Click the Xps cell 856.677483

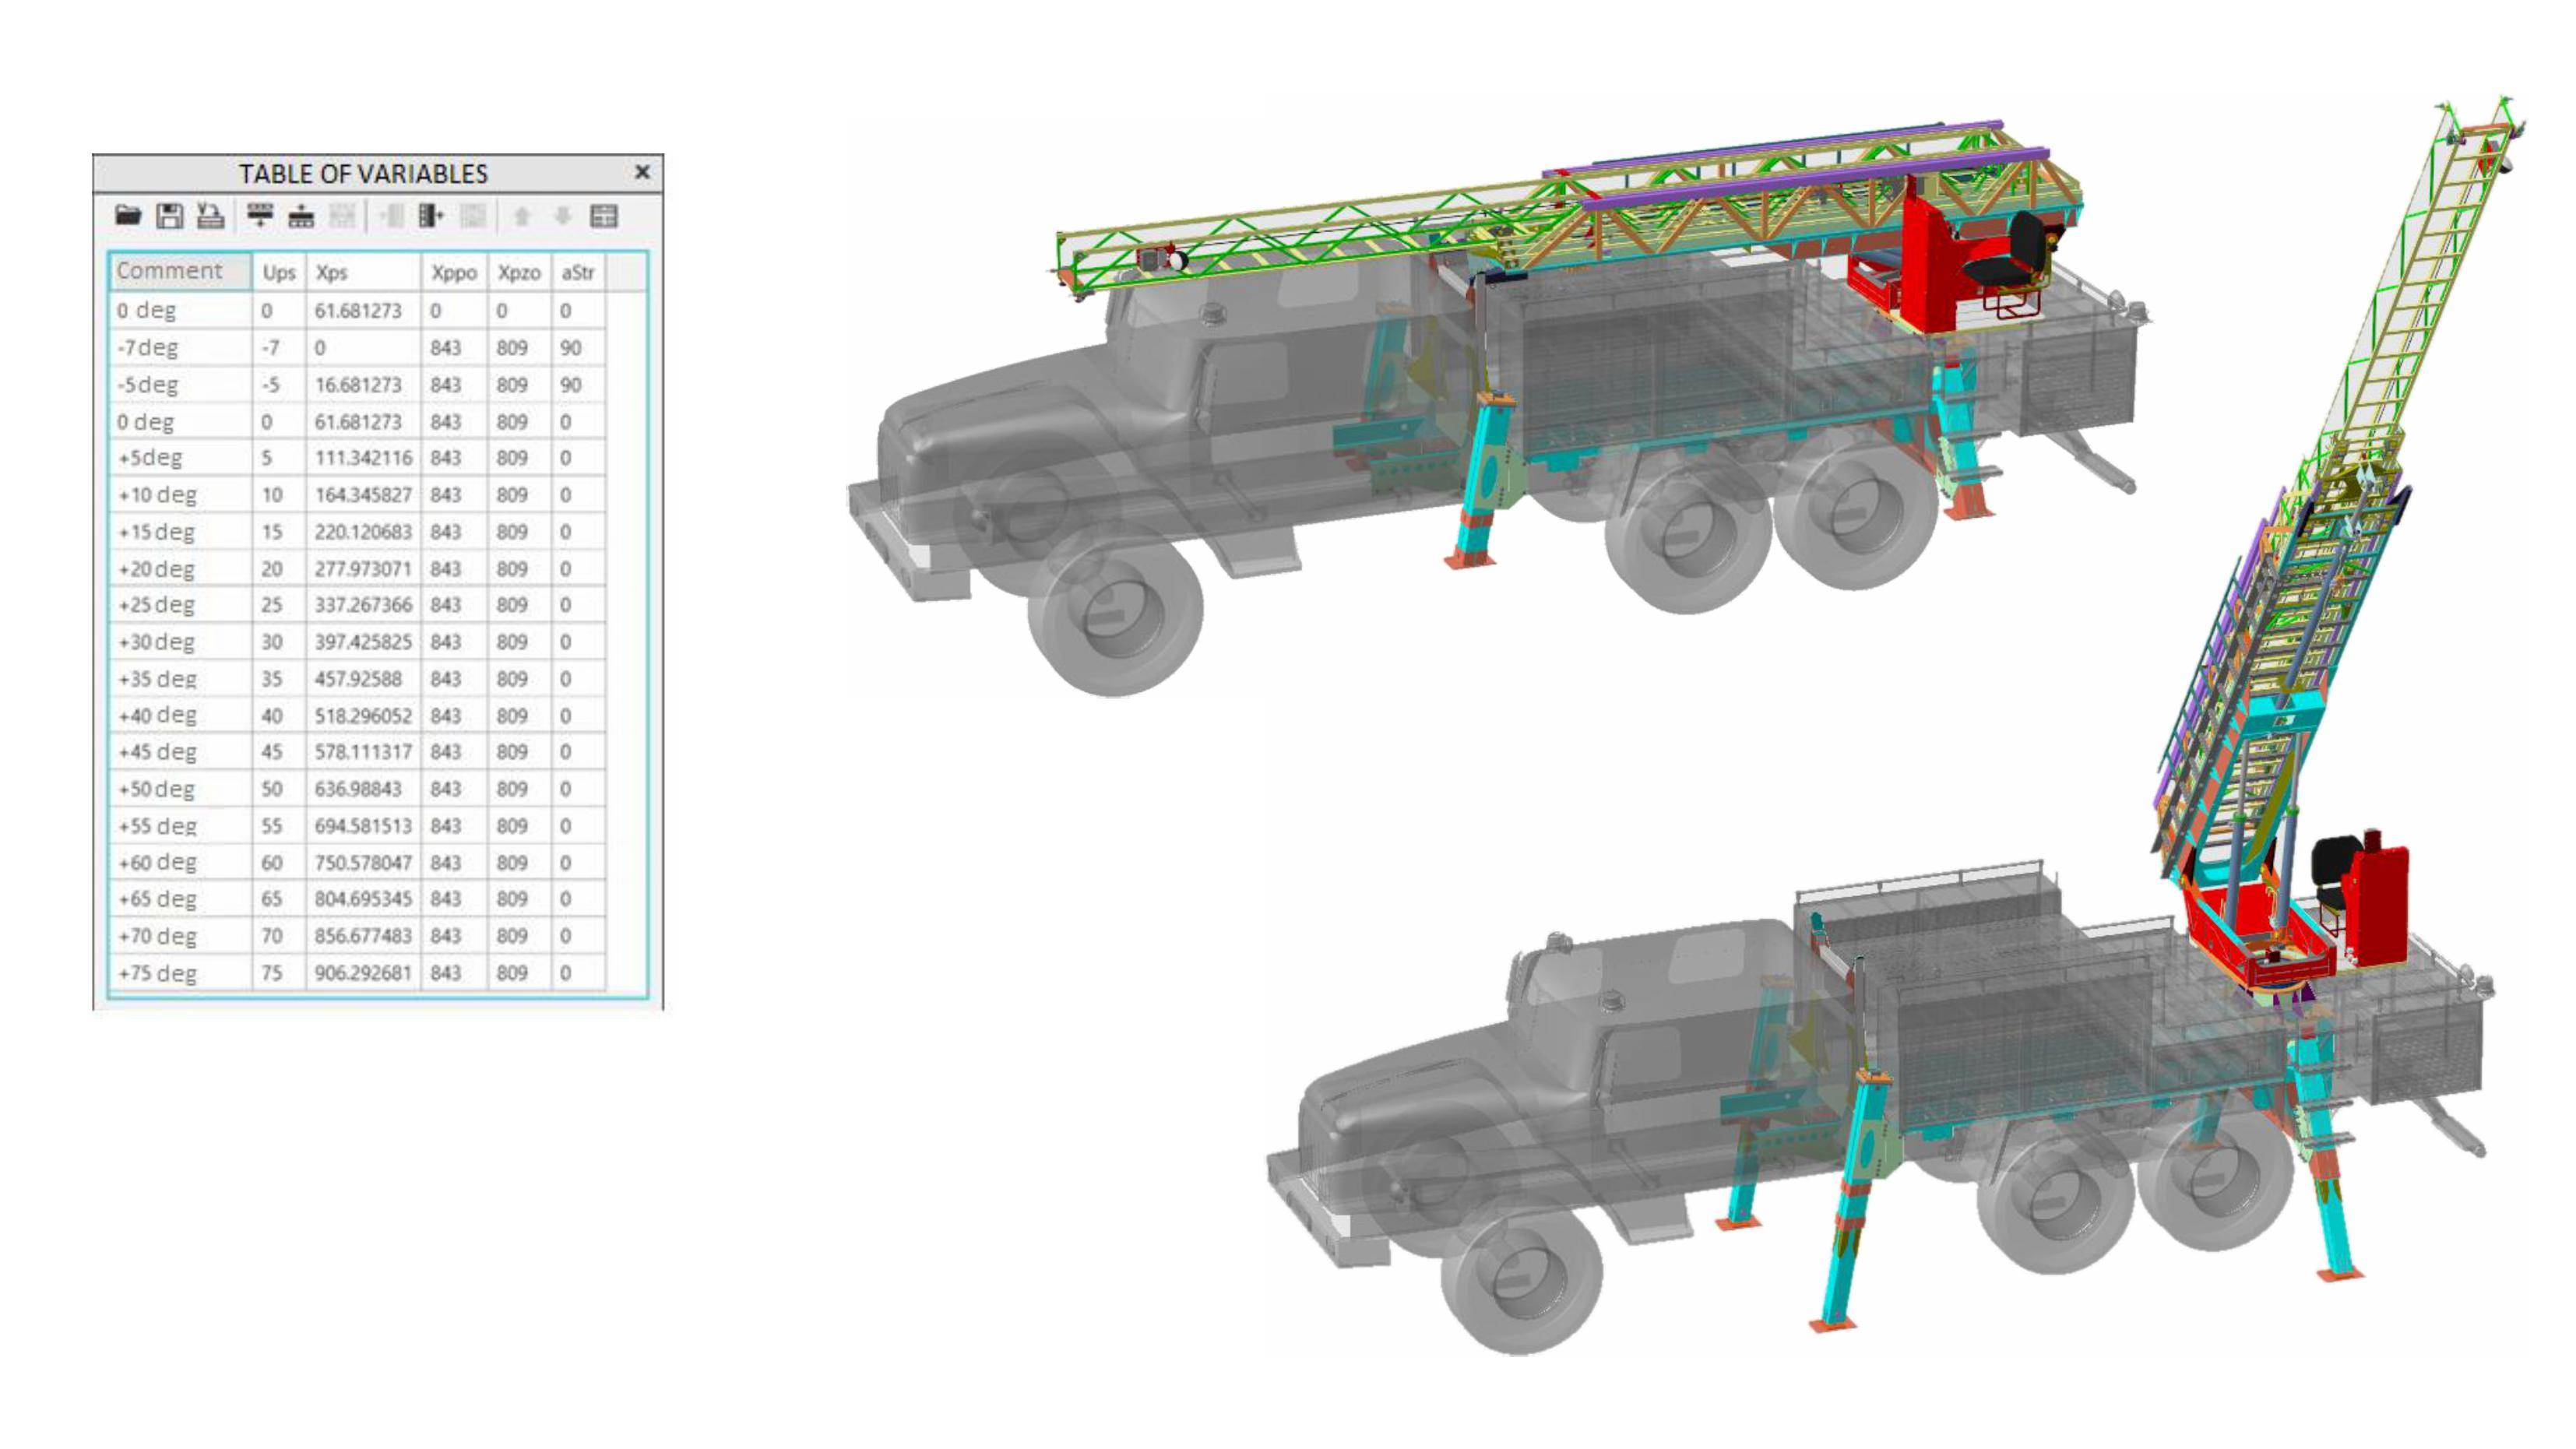click(x=363, y=936)
